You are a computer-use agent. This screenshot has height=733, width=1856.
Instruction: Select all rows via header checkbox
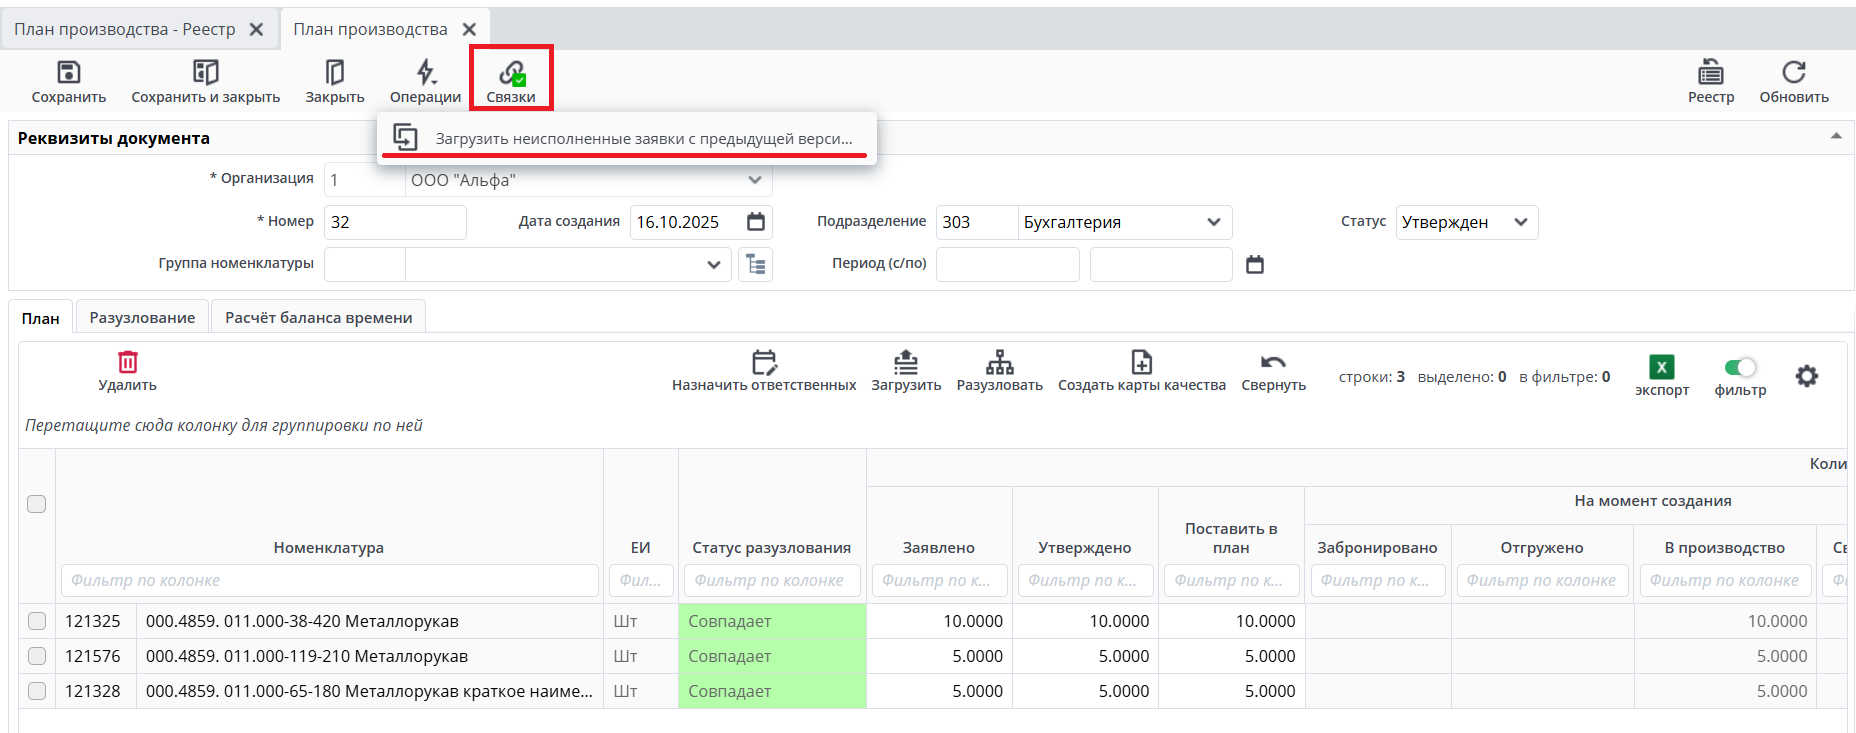click(37, 504)
